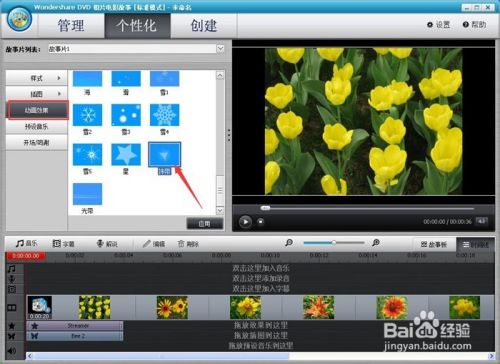Screen dimensions: 500x364
Task: Expand the 插图 submenu arrow
Action: 59,94
